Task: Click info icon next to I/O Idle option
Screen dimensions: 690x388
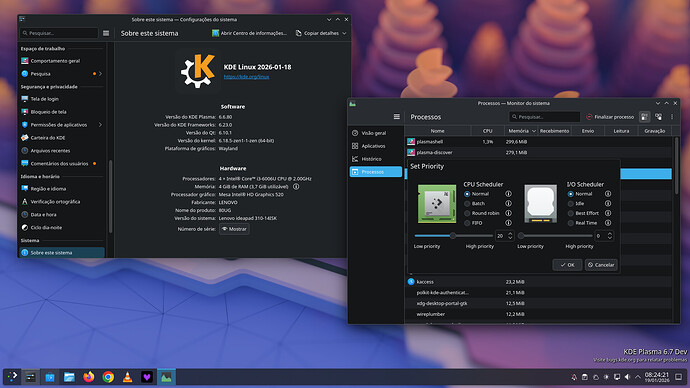Action: pyautogui.click(x=608, y=203)
